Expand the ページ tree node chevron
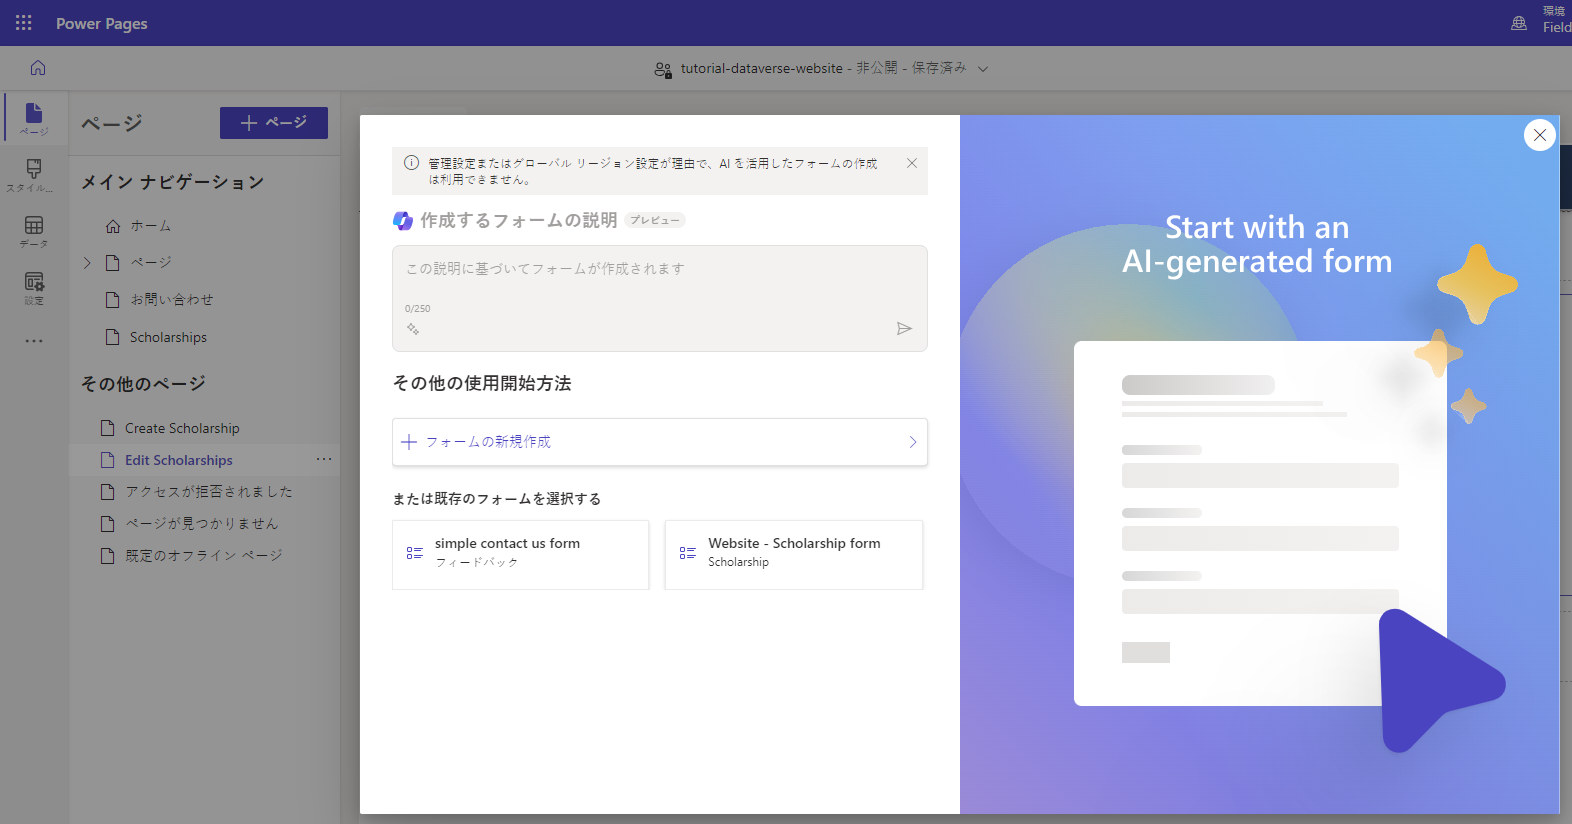 pyautogui.click(x=87, y=263)
